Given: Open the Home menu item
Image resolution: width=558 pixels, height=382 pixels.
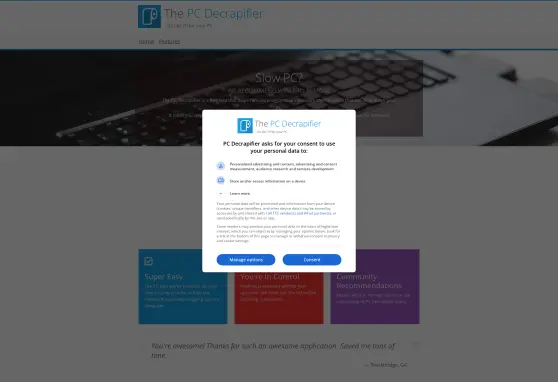Looking at the screenshot, I should coord(146,42).
